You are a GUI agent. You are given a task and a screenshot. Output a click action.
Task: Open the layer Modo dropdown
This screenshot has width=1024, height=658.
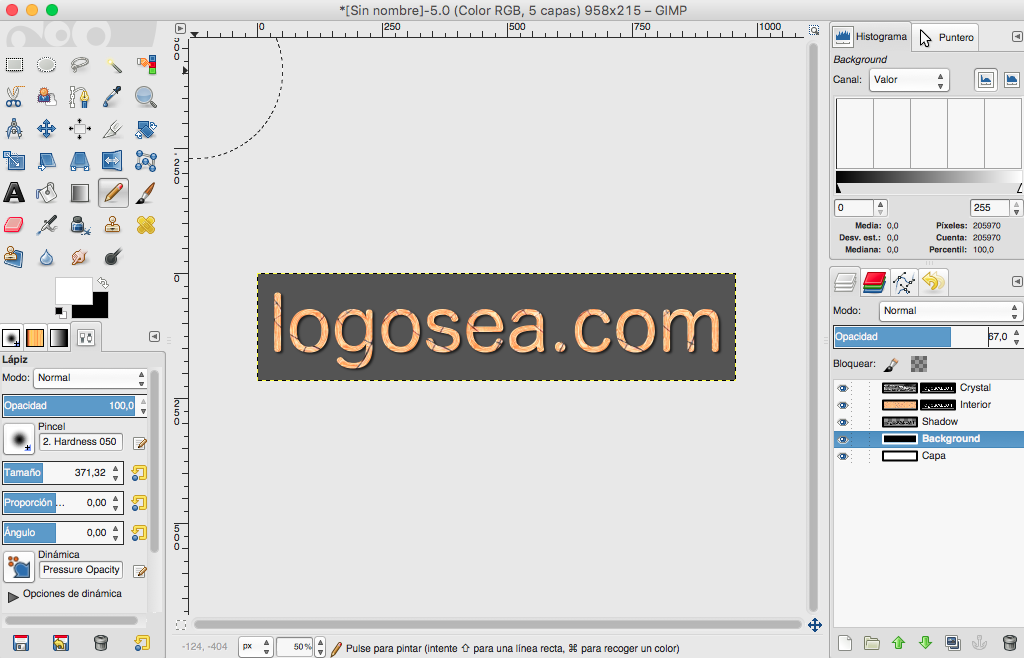(x=950, y=311)
